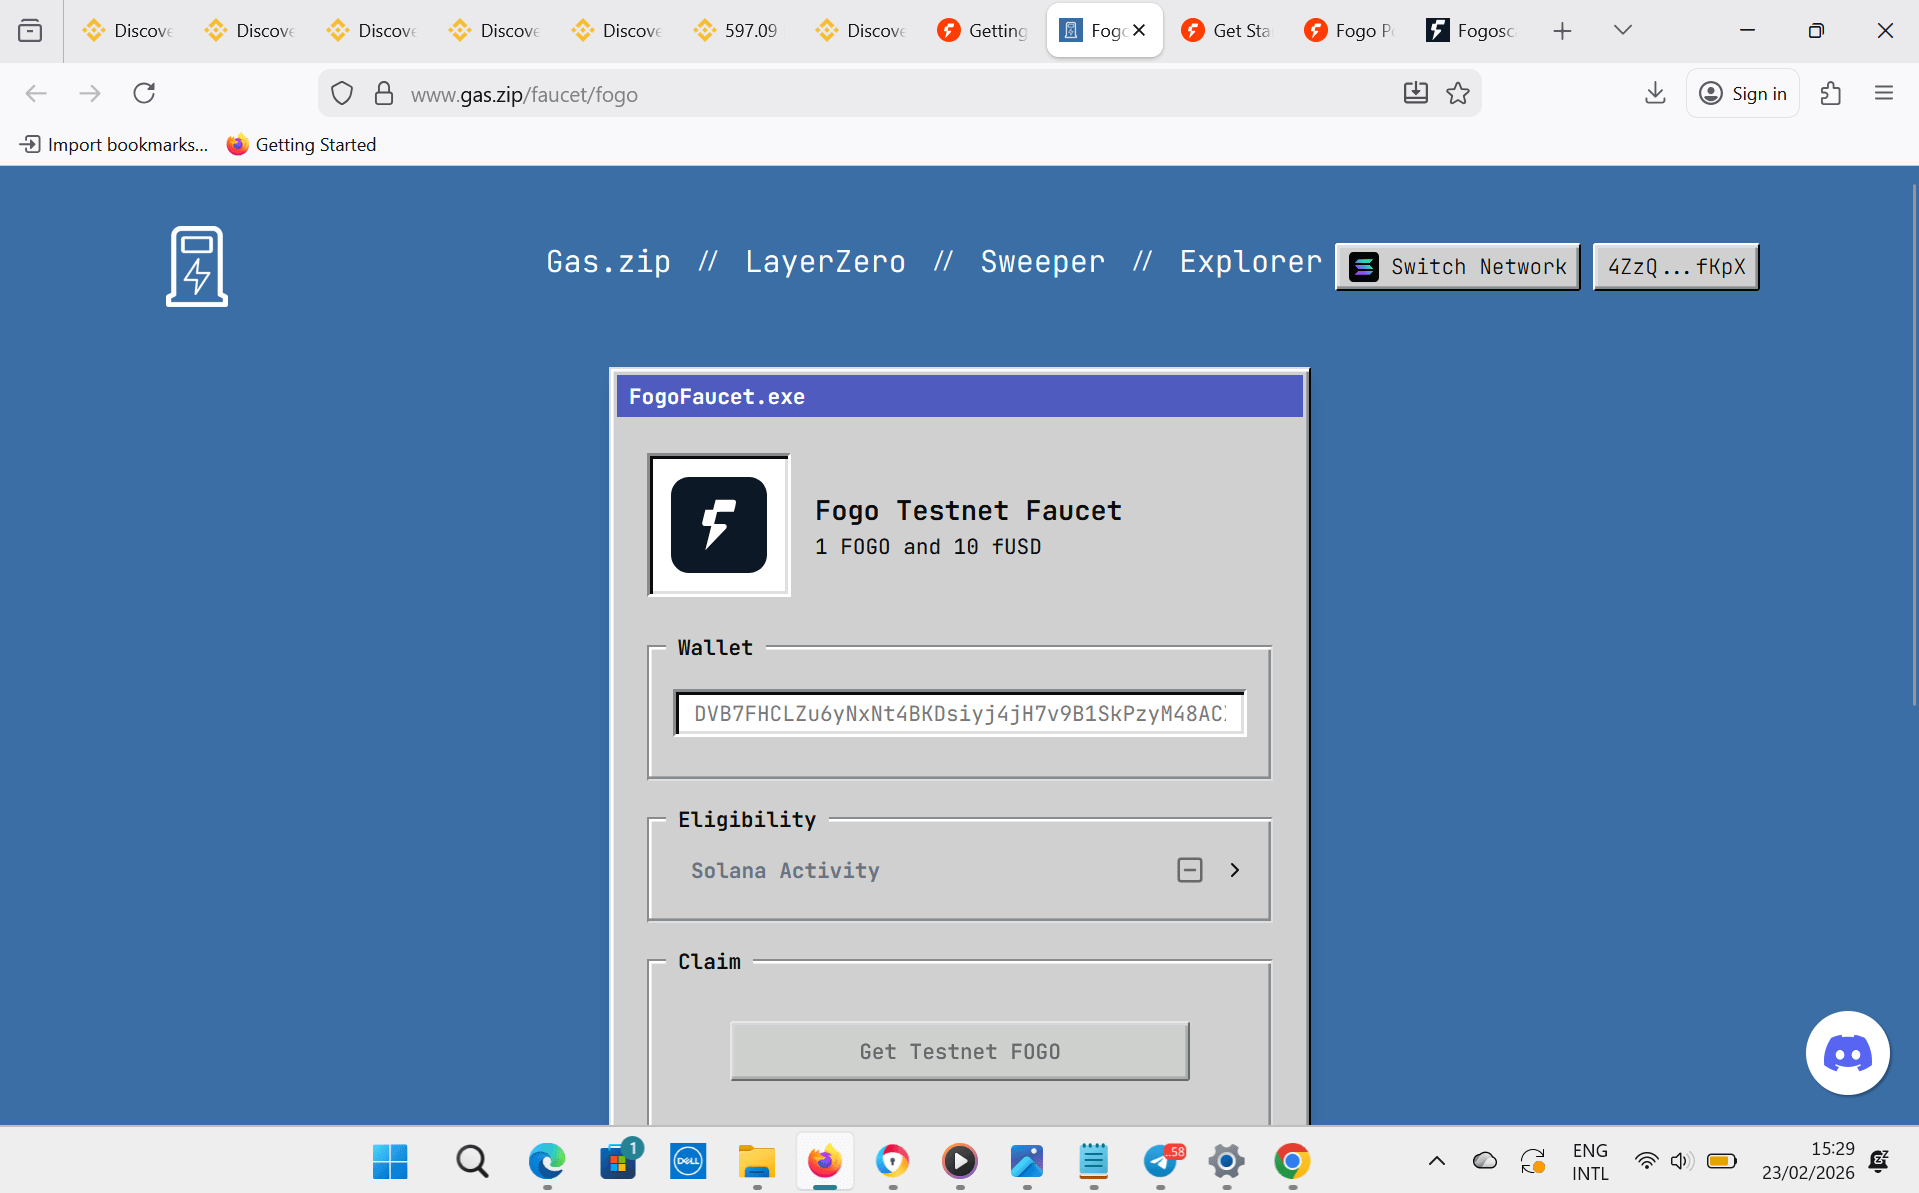Open the Getting Started bookmark

coord(302,145)
